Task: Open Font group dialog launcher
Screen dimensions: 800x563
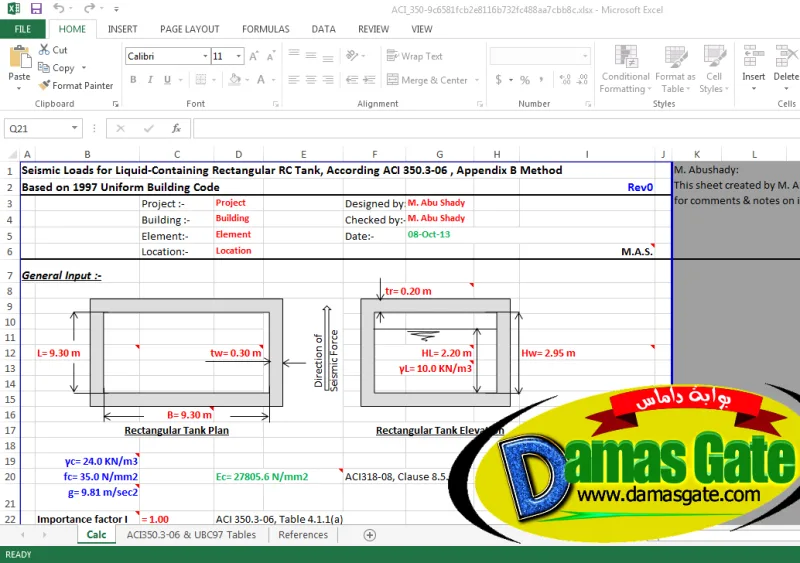Action: click(x=276, y=104)
